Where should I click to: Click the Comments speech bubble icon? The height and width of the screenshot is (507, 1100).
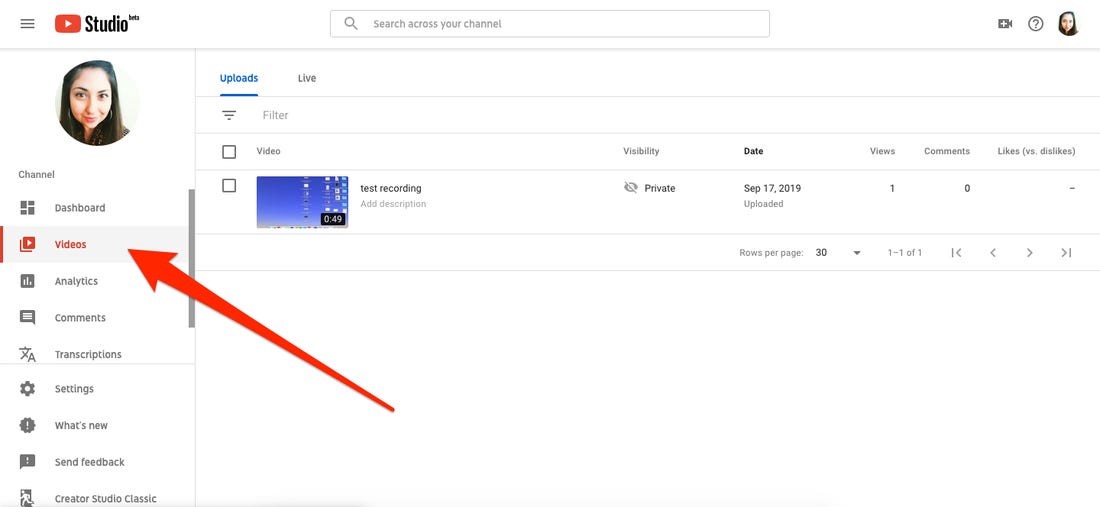pos(27,318)
